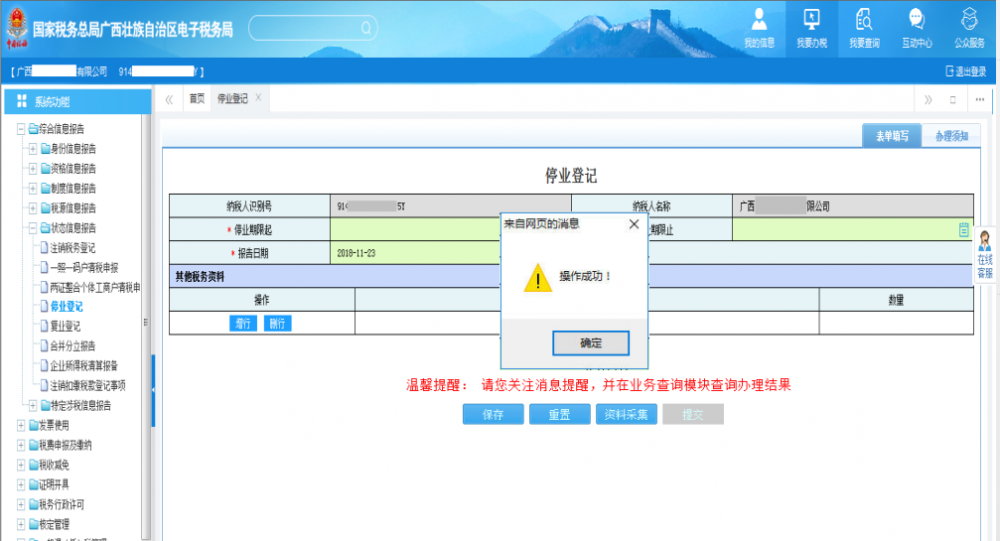
Task: Close the message dialog with X
Action: [633, 225]
